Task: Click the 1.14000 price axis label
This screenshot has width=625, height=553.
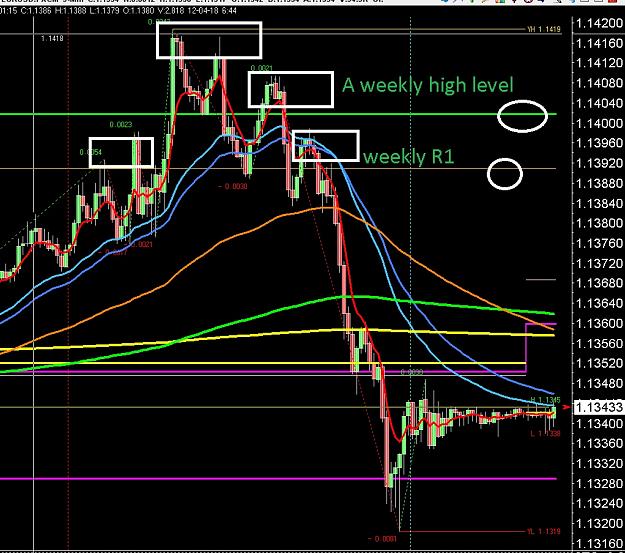Action: (x=599, y=123)
